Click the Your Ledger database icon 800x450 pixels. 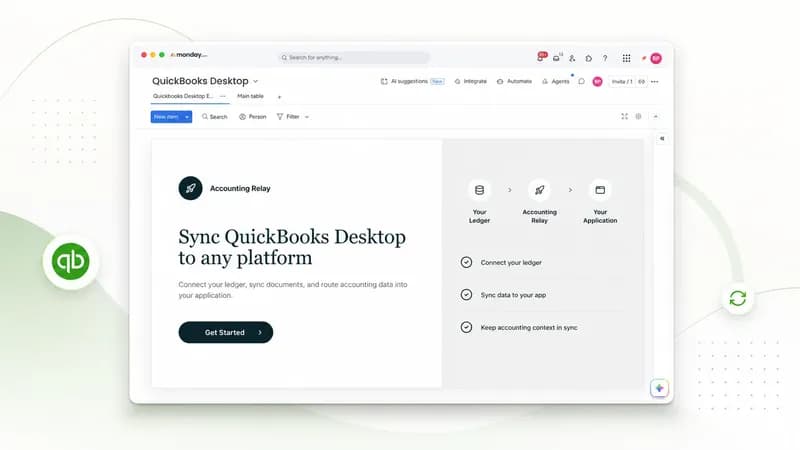[x=479, y=190]
